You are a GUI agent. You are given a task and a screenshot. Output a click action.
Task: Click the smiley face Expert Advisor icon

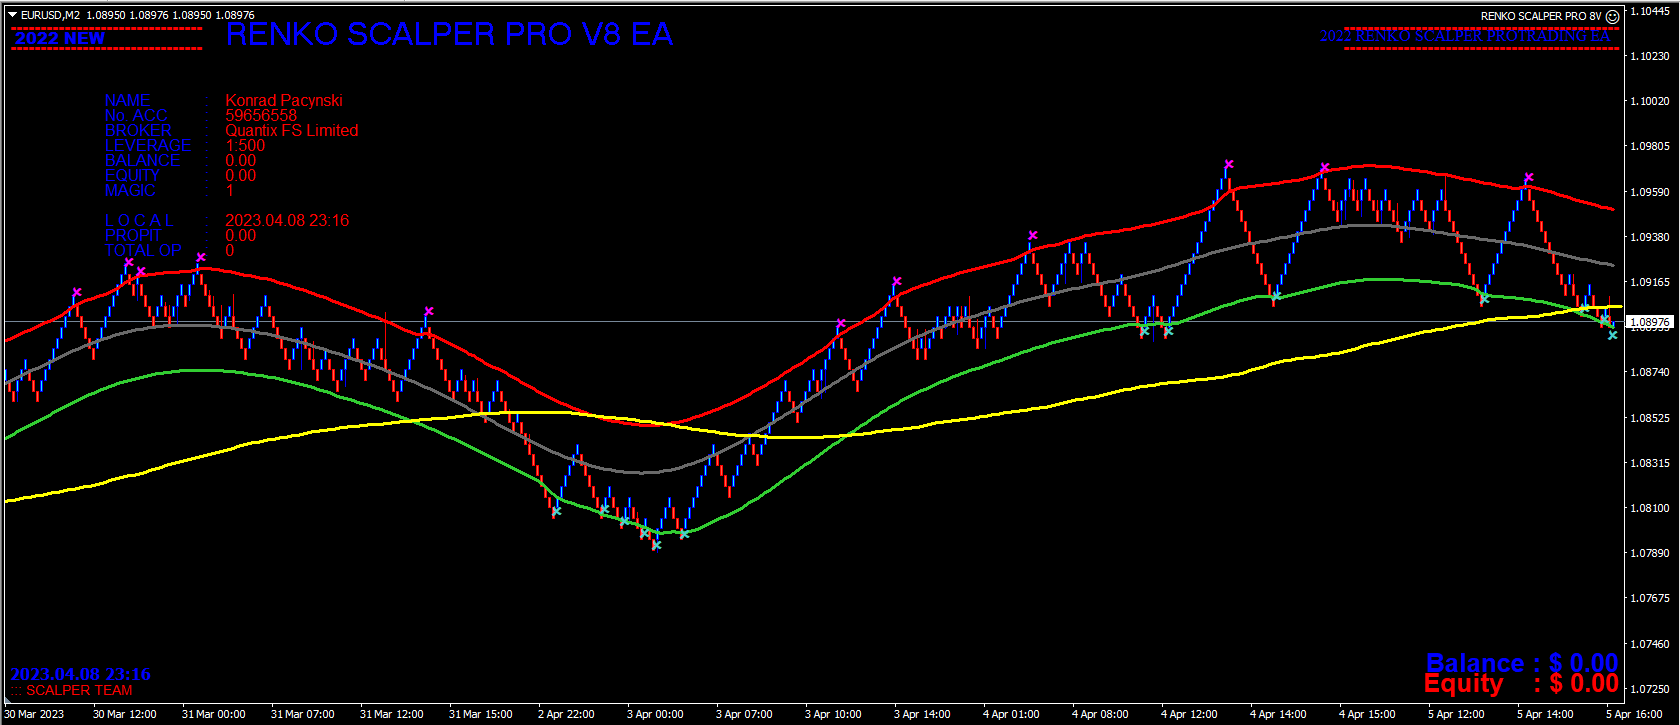coord(1612,16)
